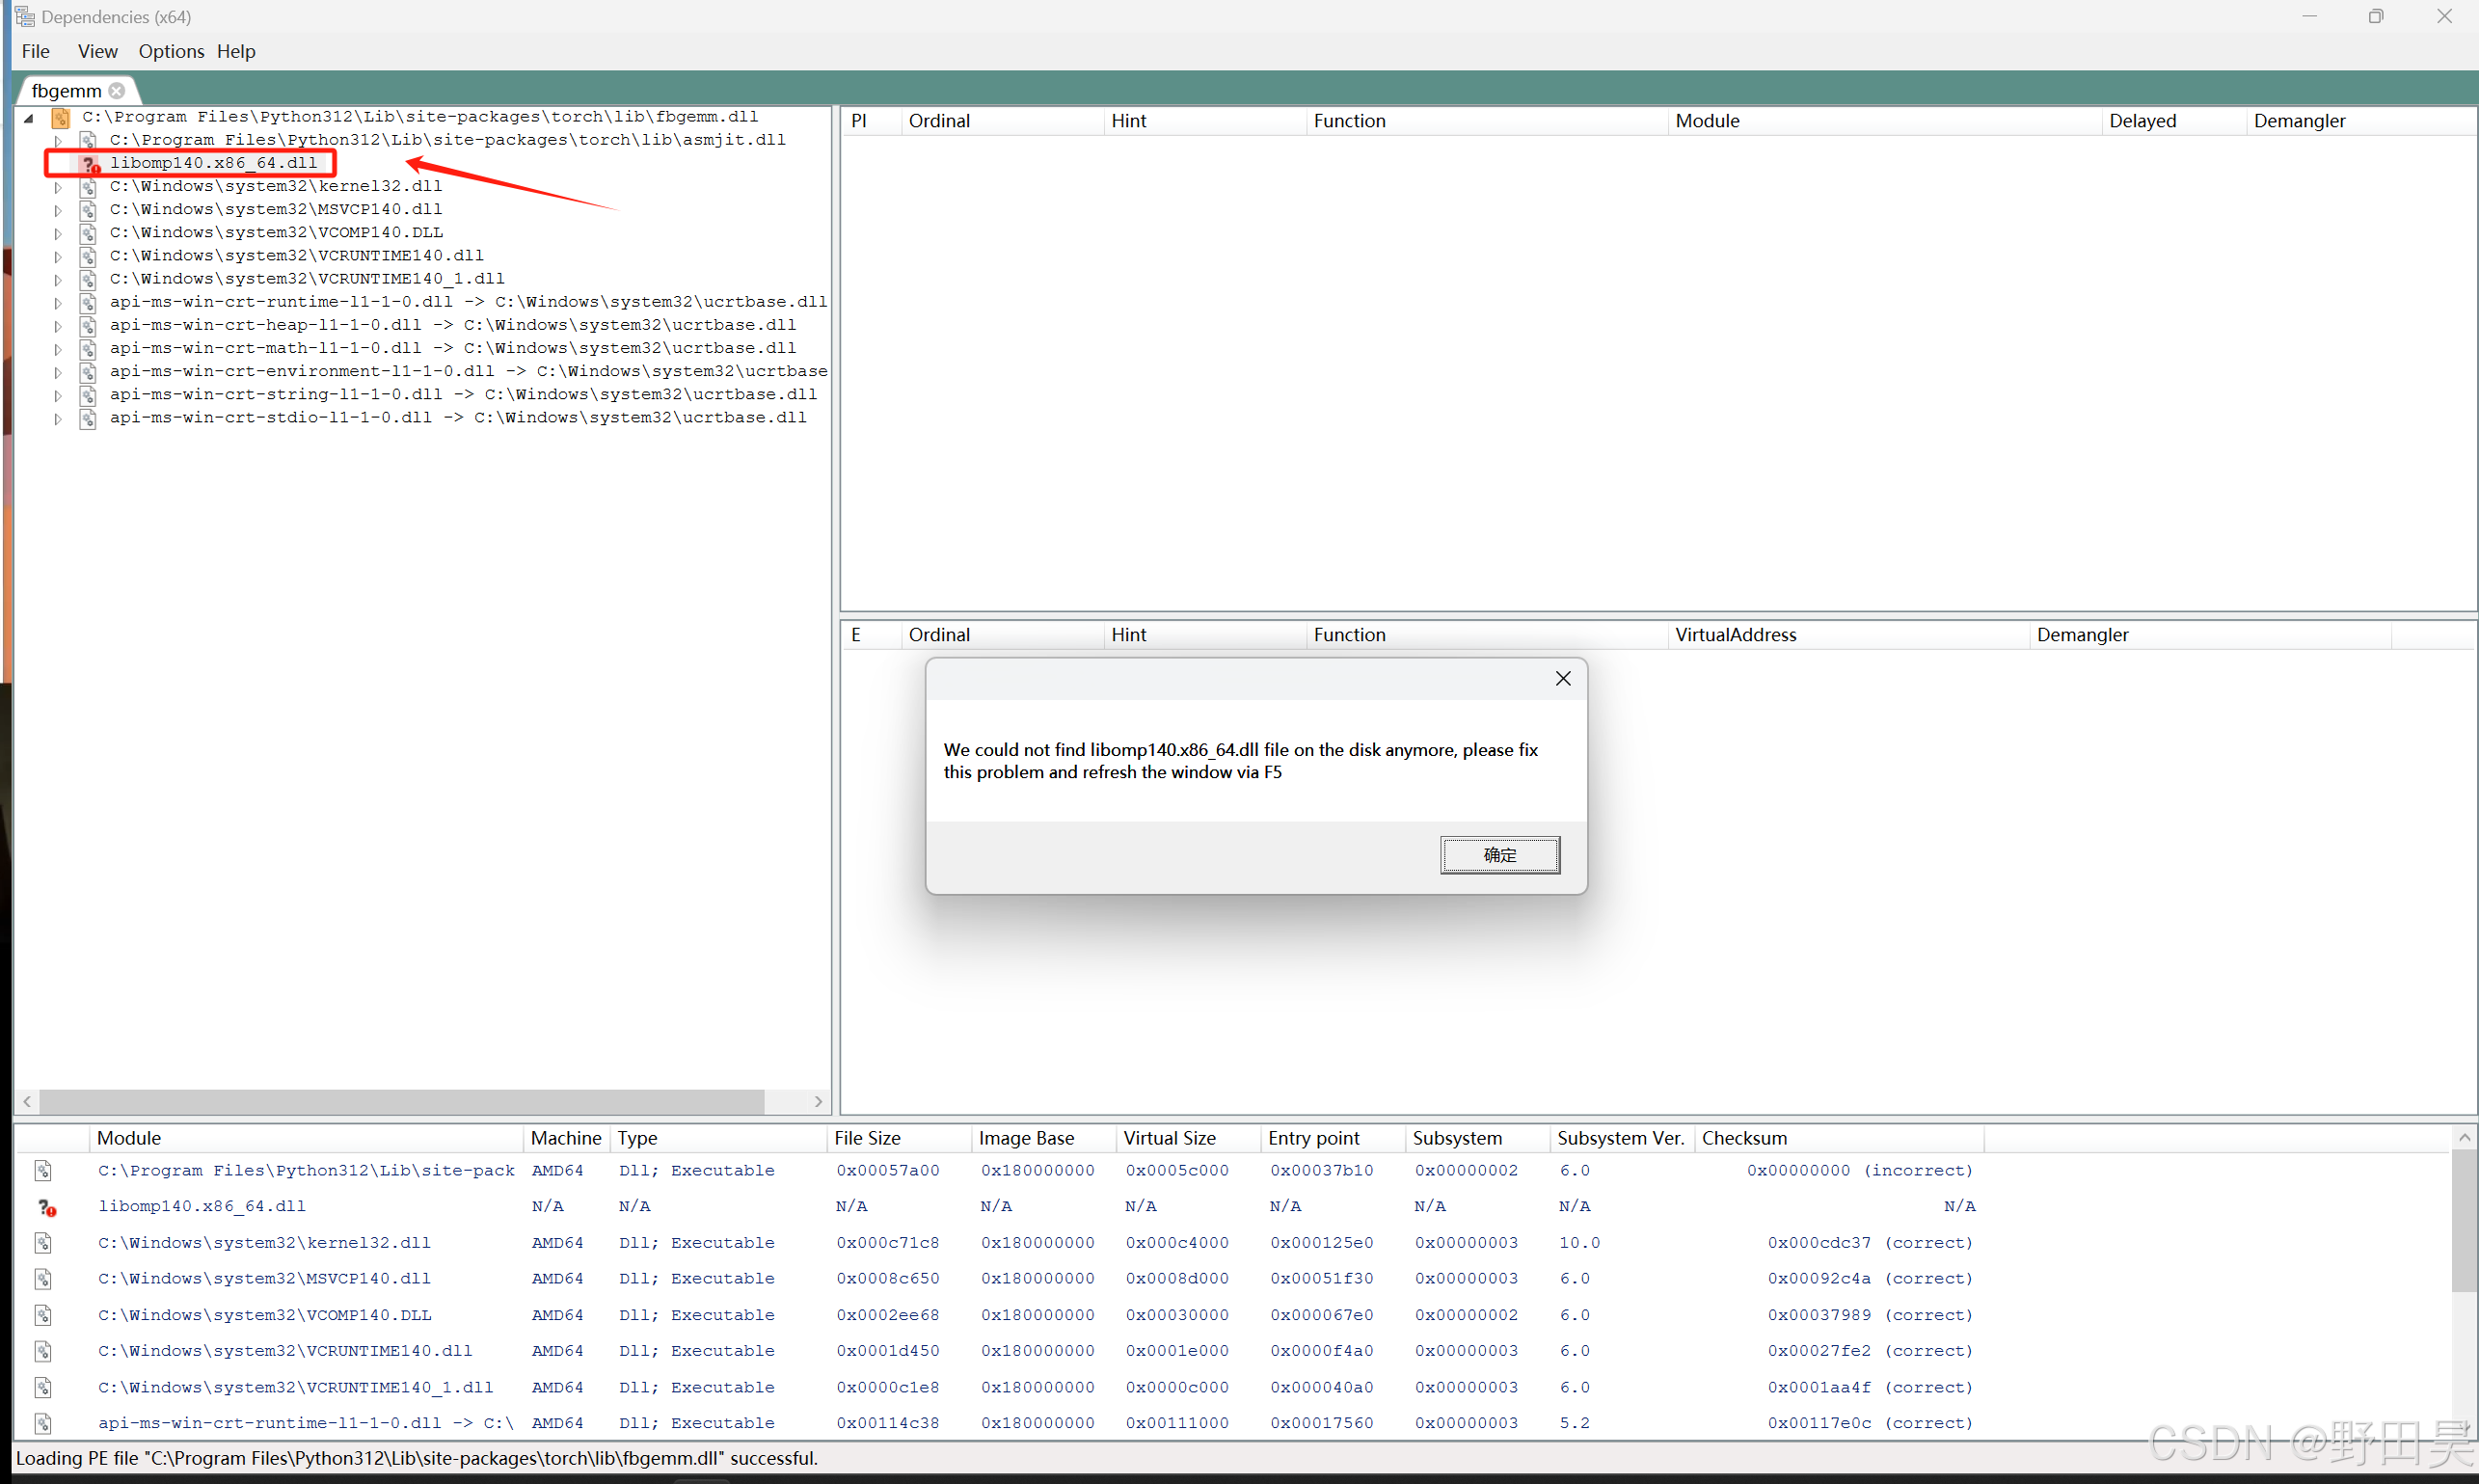
Task: Sort module list by File Size column
Action: [899, 1138]
